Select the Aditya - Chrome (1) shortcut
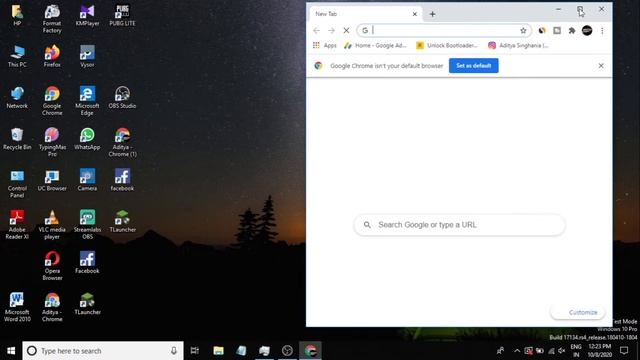640x360 pixels. [122, 142]
